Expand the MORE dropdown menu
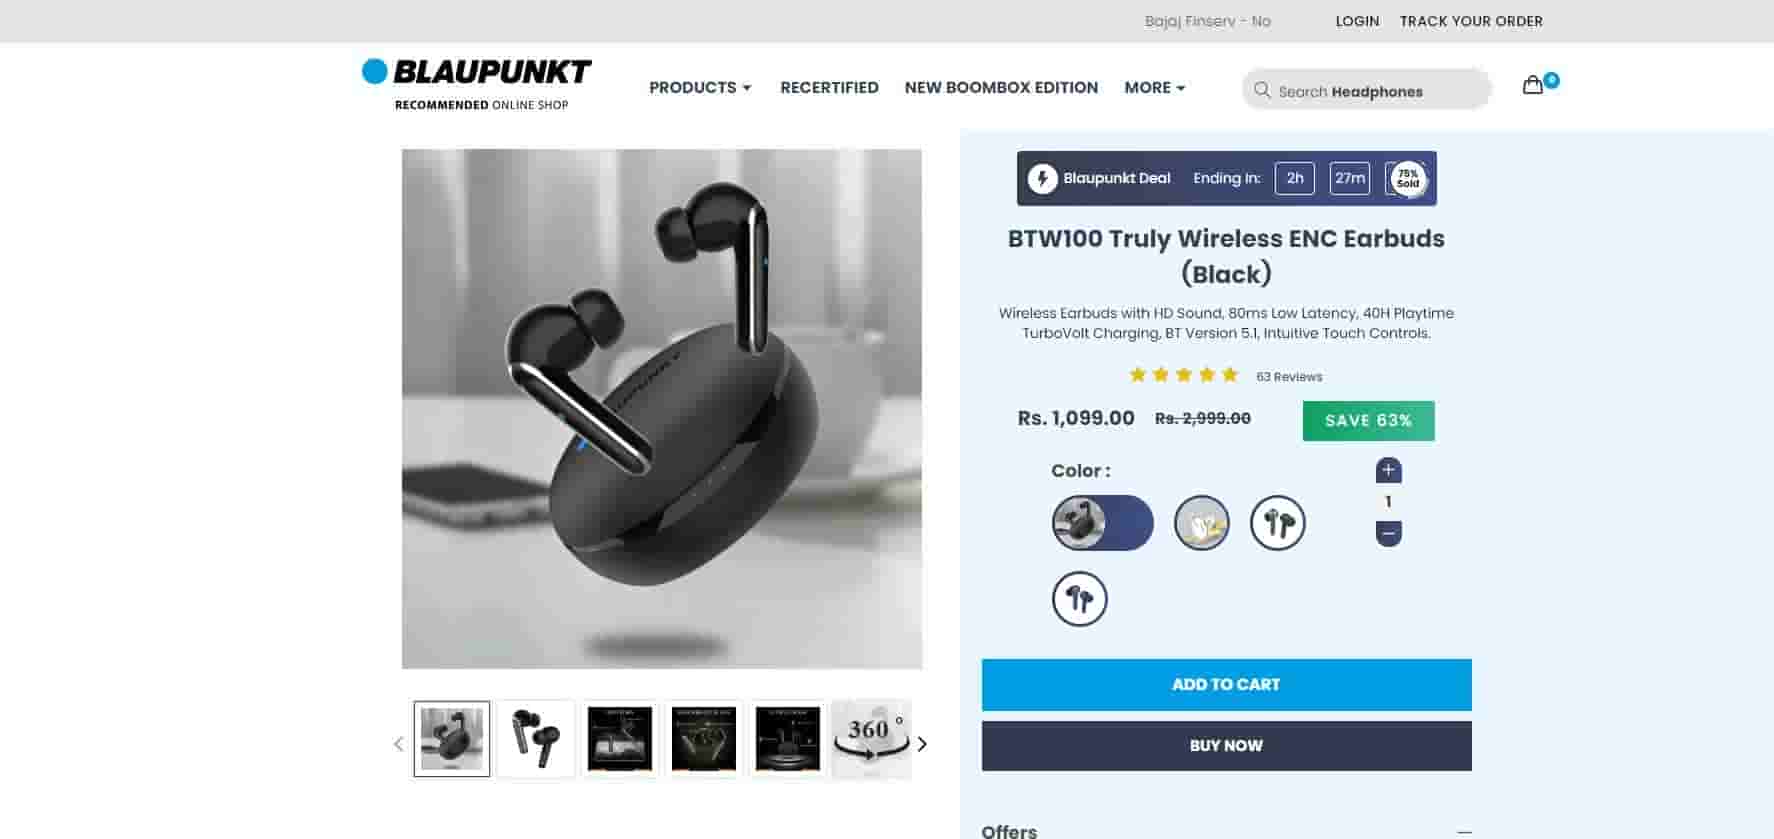Viewport: 1774px width, 839px height. tap(1155, 87)
